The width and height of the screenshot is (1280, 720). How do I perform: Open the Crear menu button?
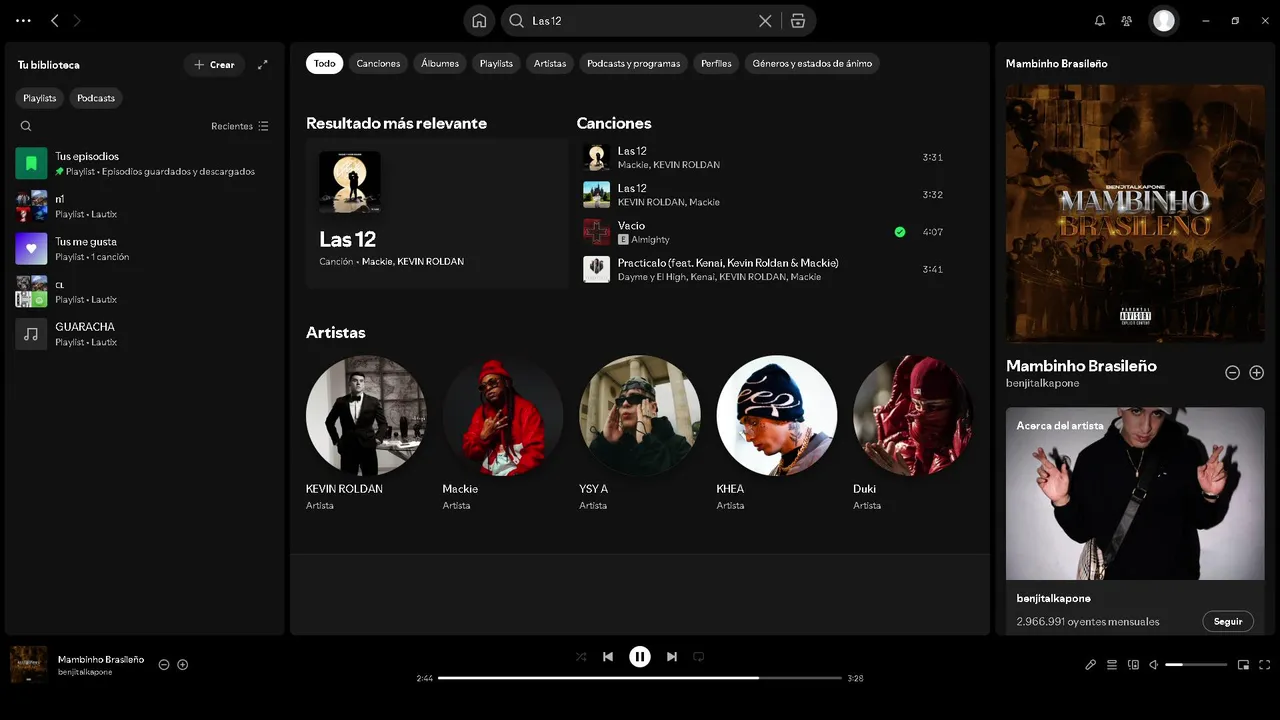214,64
